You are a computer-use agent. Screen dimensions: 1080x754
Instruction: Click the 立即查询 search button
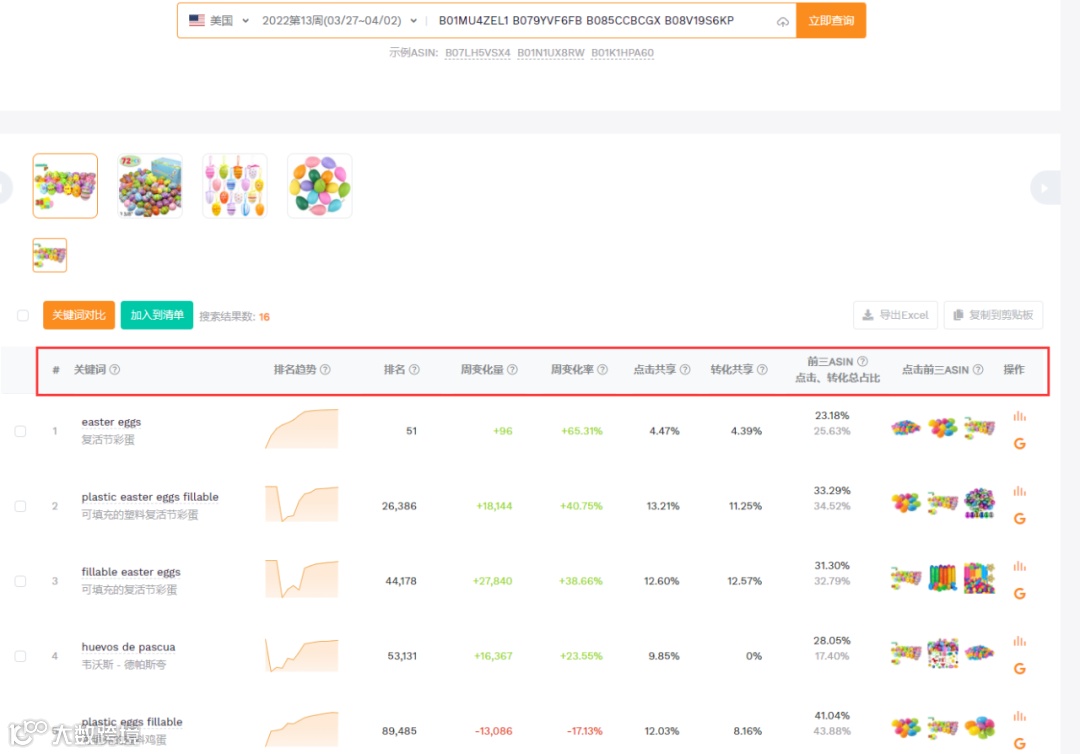click(x=831, y=19)
